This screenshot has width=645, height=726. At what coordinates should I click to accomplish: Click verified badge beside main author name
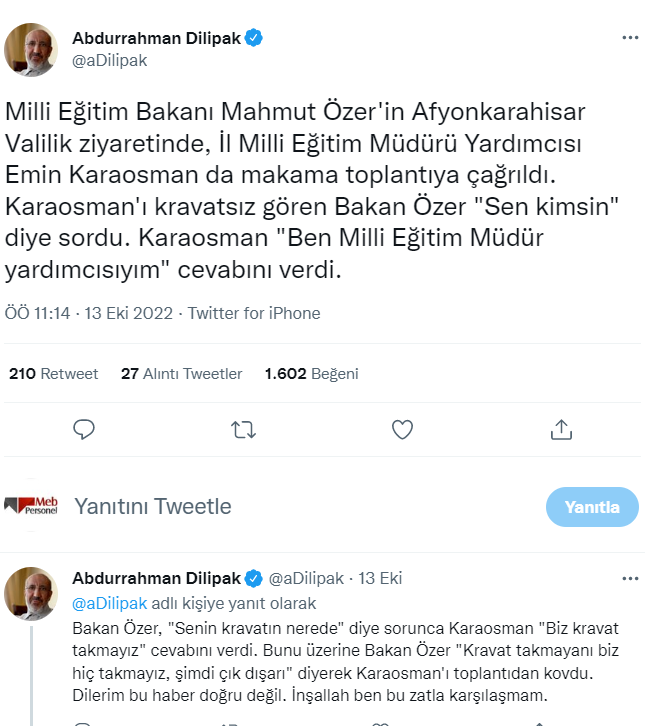point(256,38)
